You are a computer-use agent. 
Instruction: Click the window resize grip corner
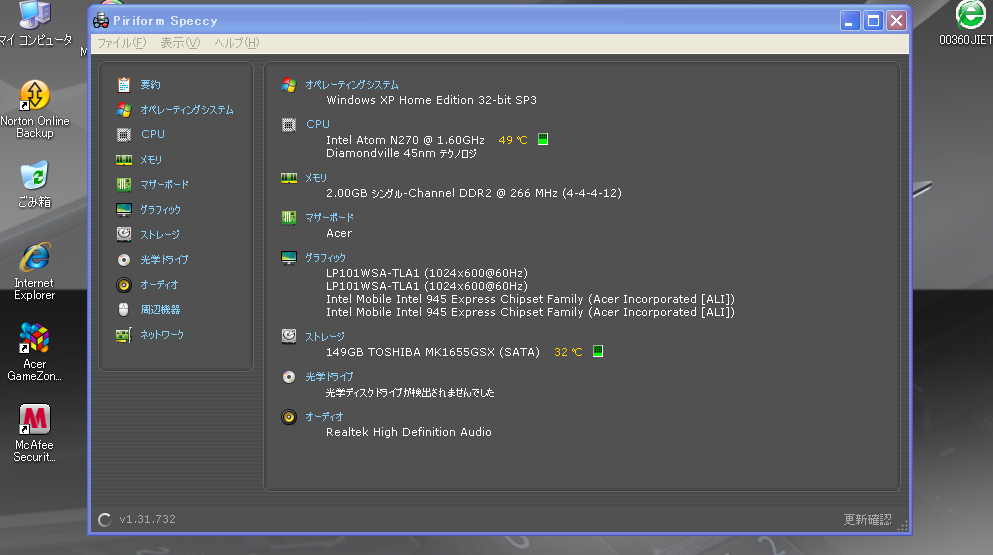(903, 525)
